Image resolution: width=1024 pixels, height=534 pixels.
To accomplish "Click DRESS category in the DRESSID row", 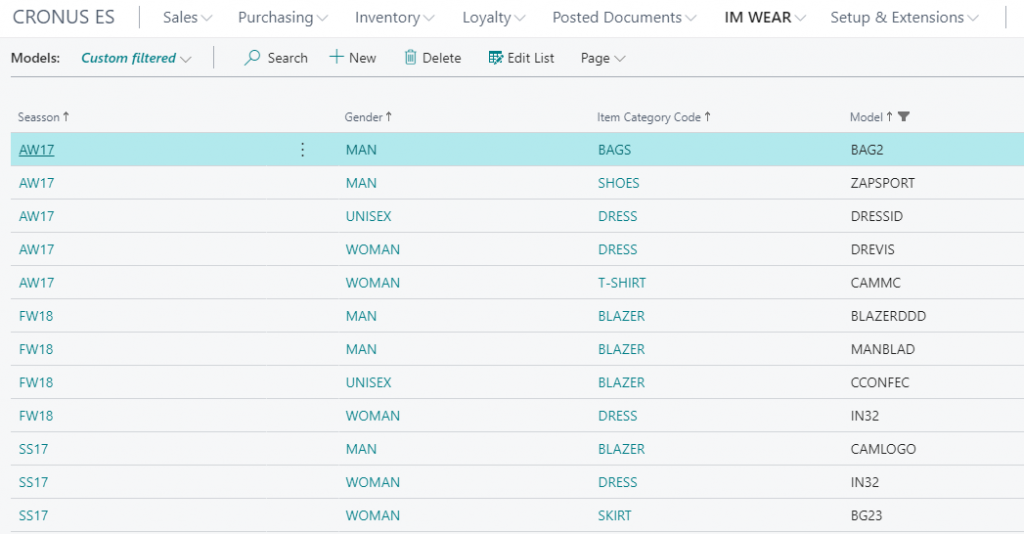I will click(617, 216).
